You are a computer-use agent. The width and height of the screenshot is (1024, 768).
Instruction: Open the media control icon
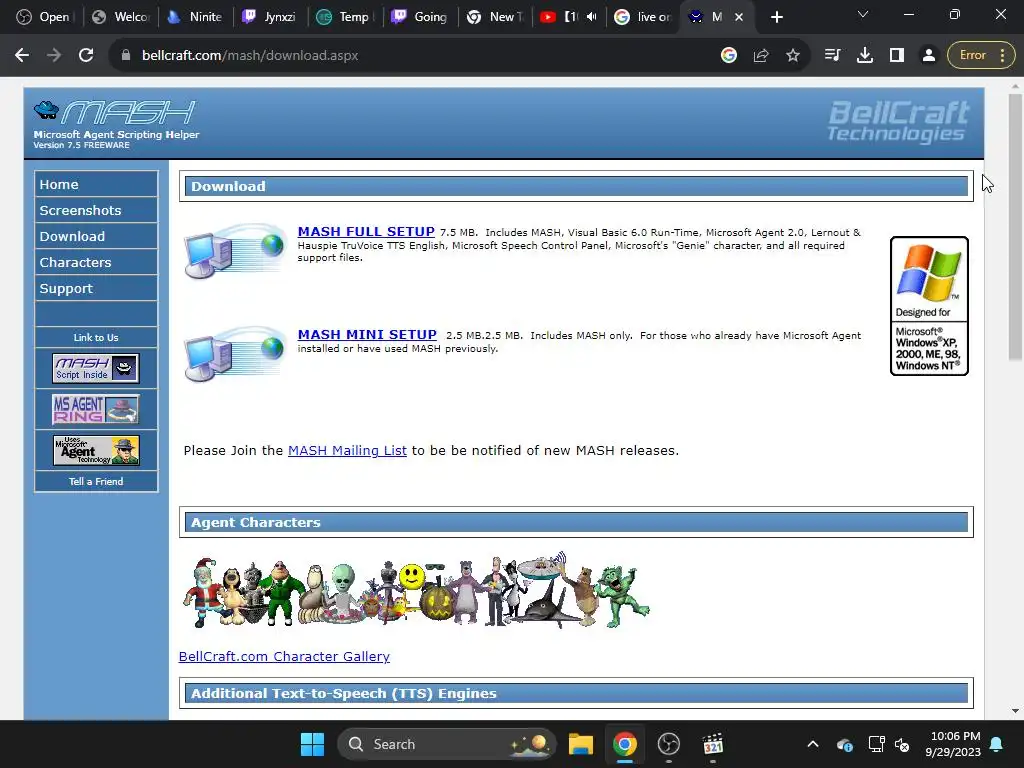[x=833, y=56]
